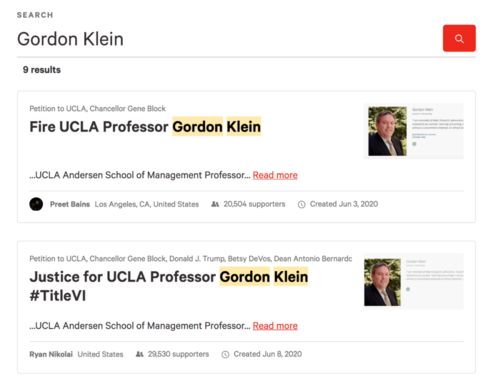
Task: Open the Justice for UCLA Professor Gordon Klein petition
Action: pos(169,286)
